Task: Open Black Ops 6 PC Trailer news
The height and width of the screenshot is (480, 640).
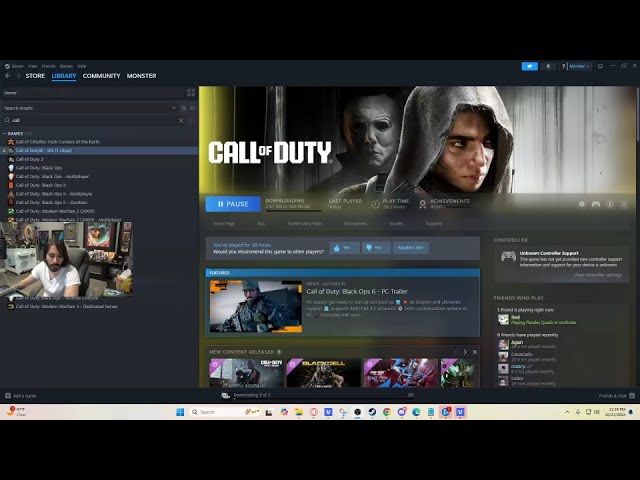Action: click(x=357, y=291)
